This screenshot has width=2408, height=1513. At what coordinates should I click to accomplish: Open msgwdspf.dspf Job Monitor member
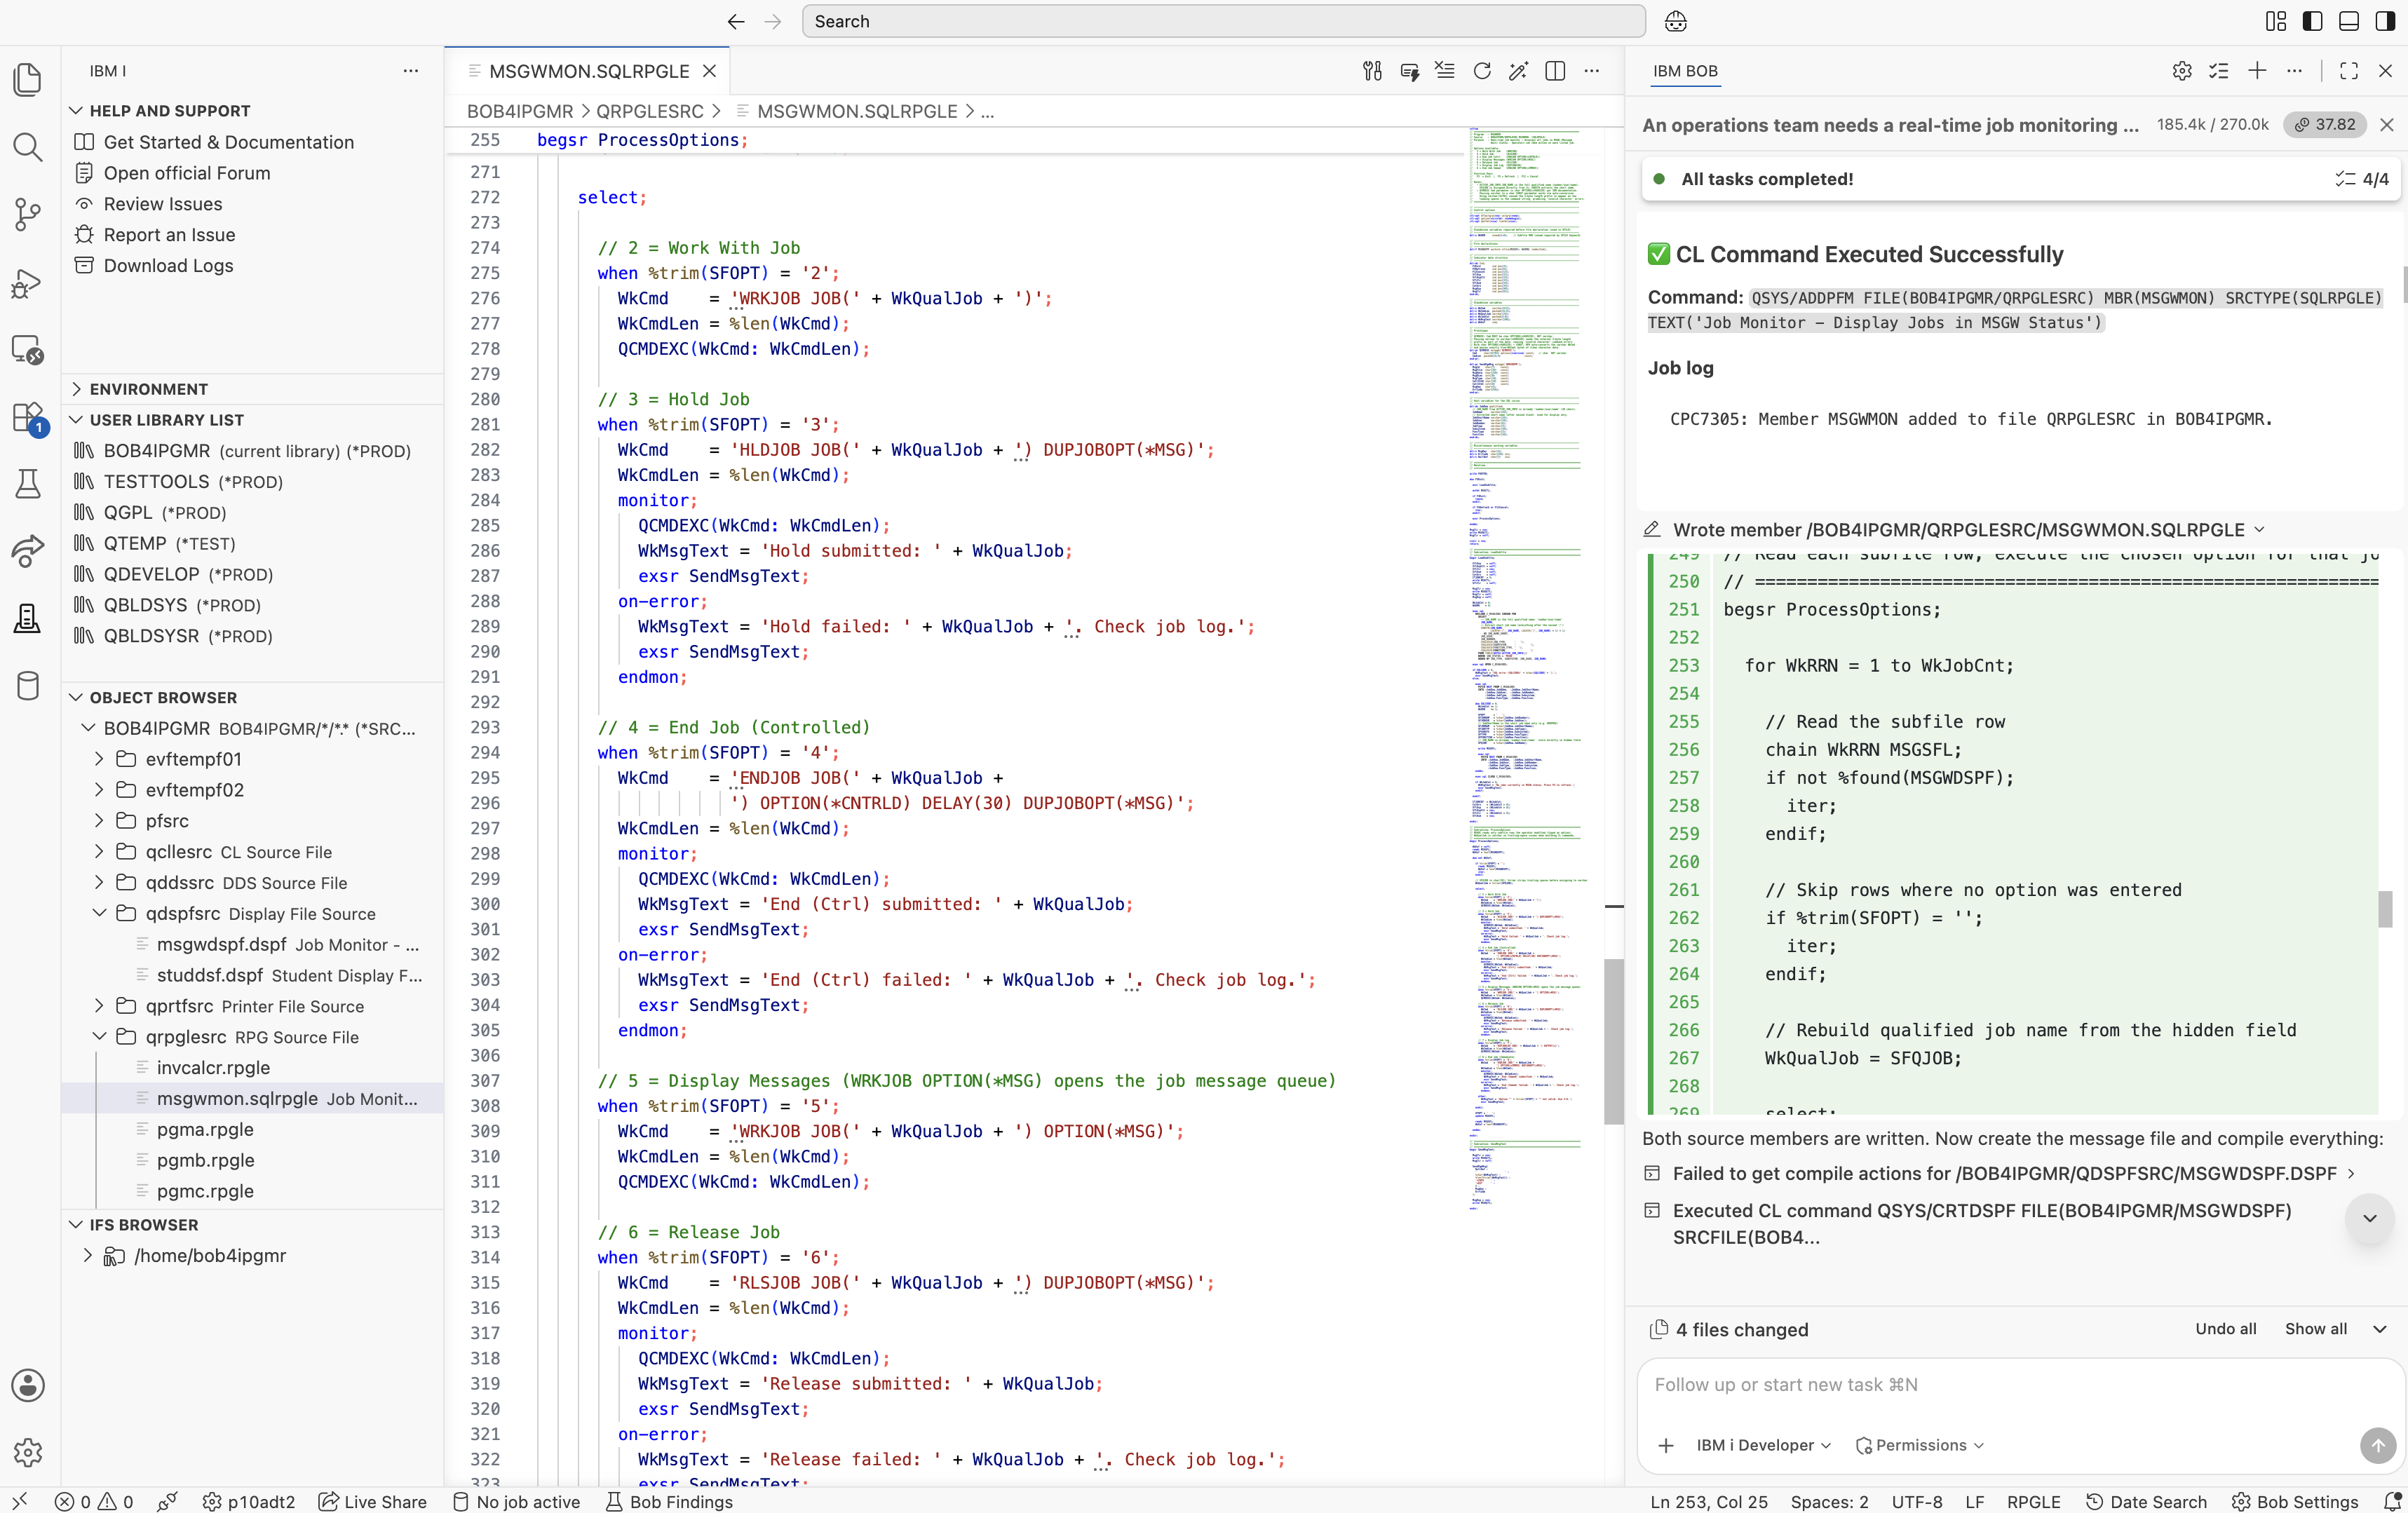click(x=287, y=944)
